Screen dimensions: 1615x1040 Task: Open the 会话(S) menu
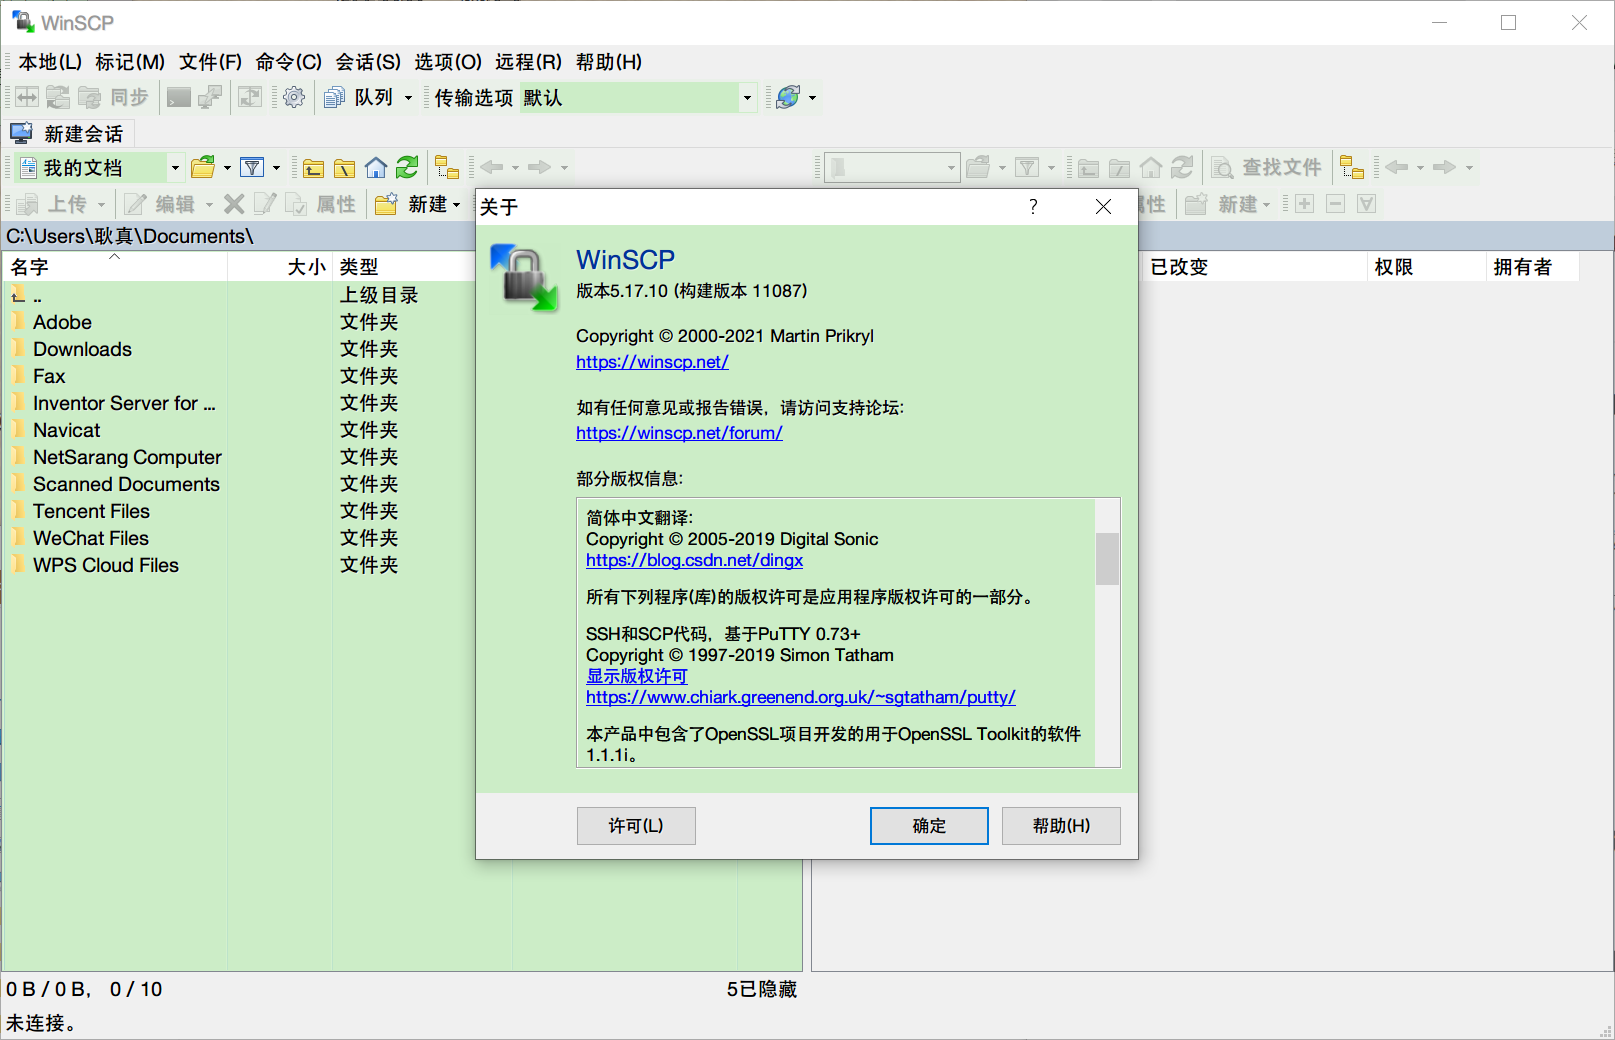click(x=368, y=61)
